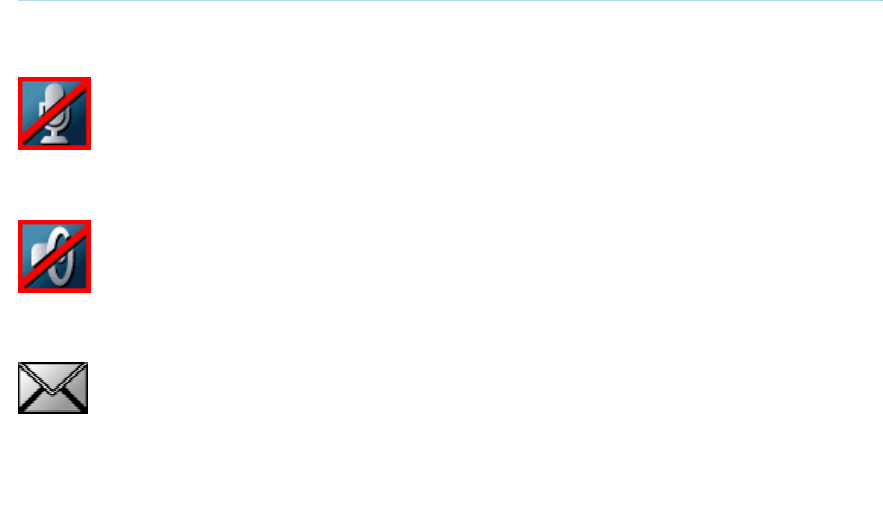
Task: Click the muted microphone icon
Action: tap(54, 113)
